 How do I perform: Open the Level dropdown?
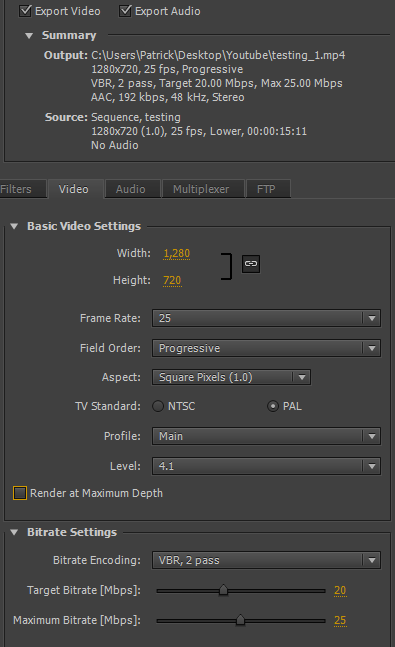[x=266, y=466]
